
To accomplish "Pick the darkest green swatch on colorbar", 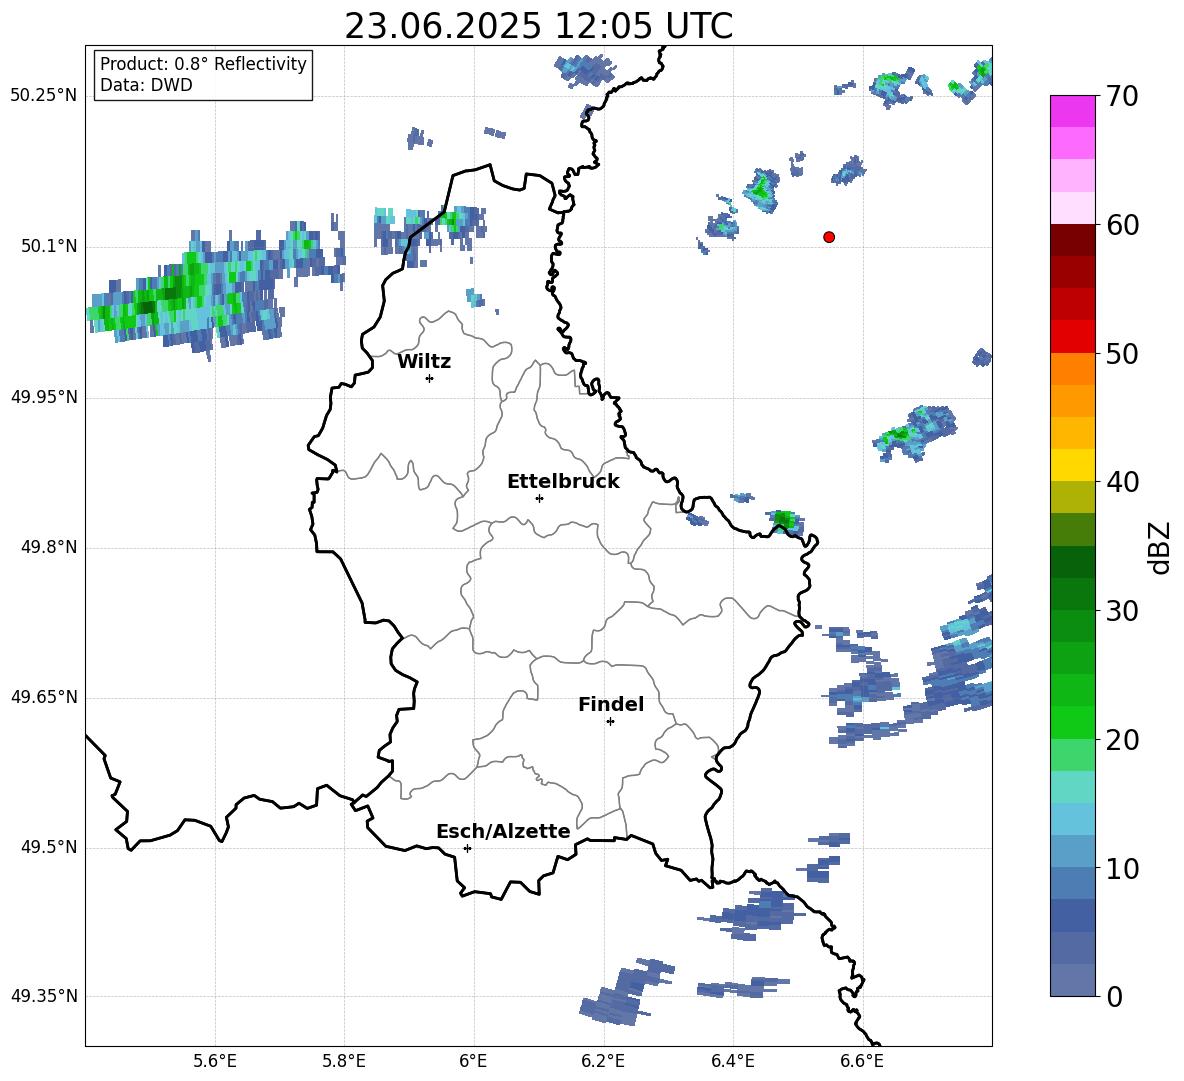I will click(1072, 562).
